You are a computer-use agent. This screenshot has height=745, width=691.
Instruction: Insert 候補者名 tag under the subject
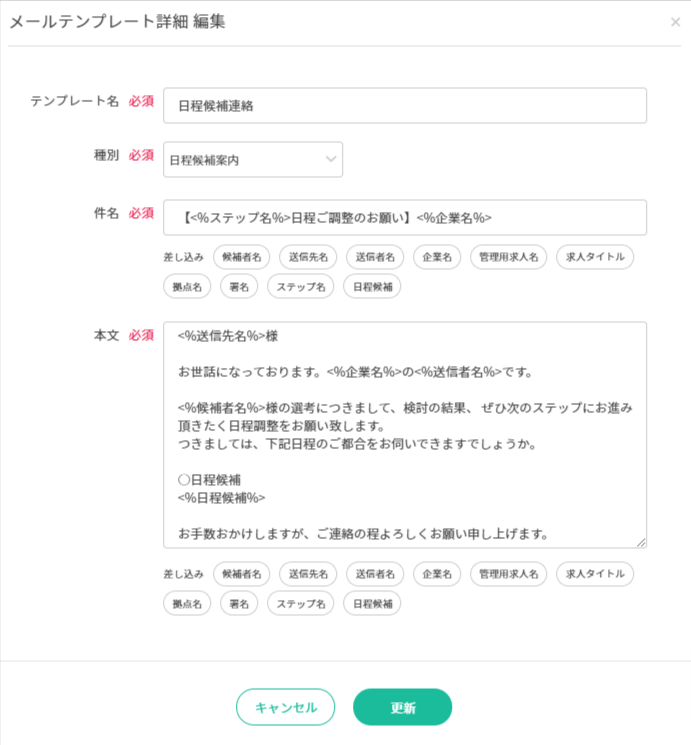pos(241,257)
